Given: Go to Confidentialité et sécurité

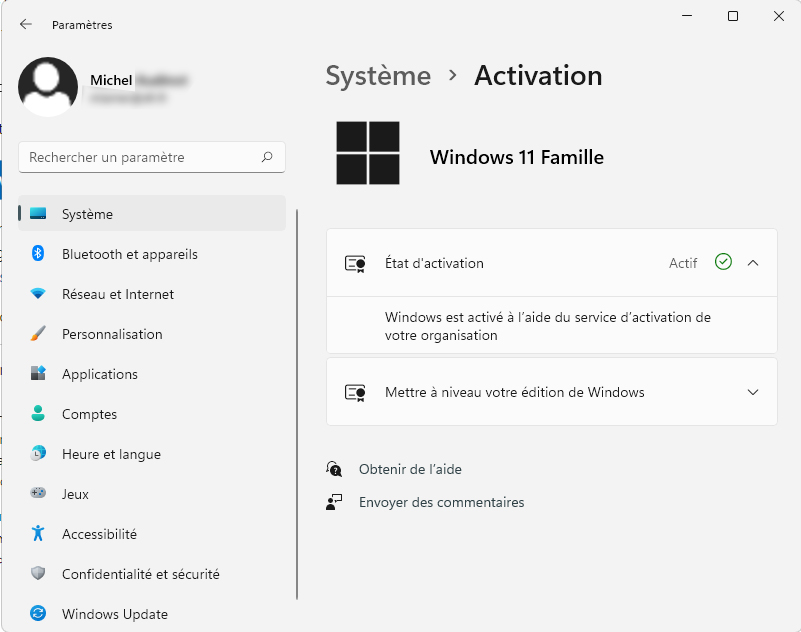Looking at the screenshot, I should [x=152, y=573].
